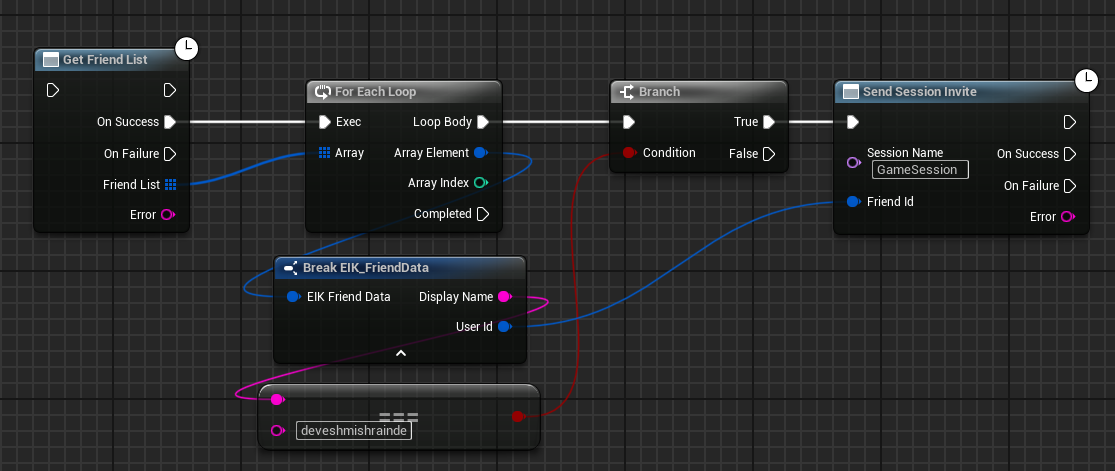Viewport: 1115px width, 471px height.
Task: Click the Display Name output pin
Action: click(504, 297)
